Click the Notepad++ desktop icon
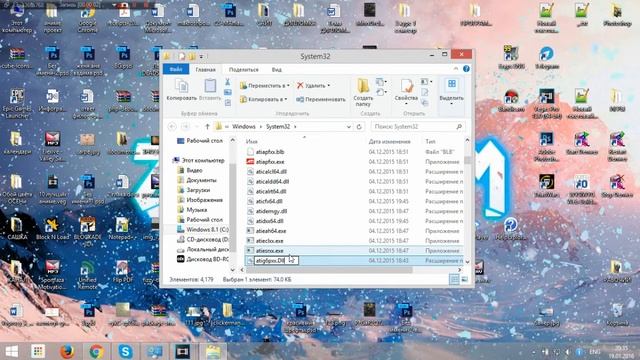The width and height of the screenshot is (640, 360). (x=122, y=228)
